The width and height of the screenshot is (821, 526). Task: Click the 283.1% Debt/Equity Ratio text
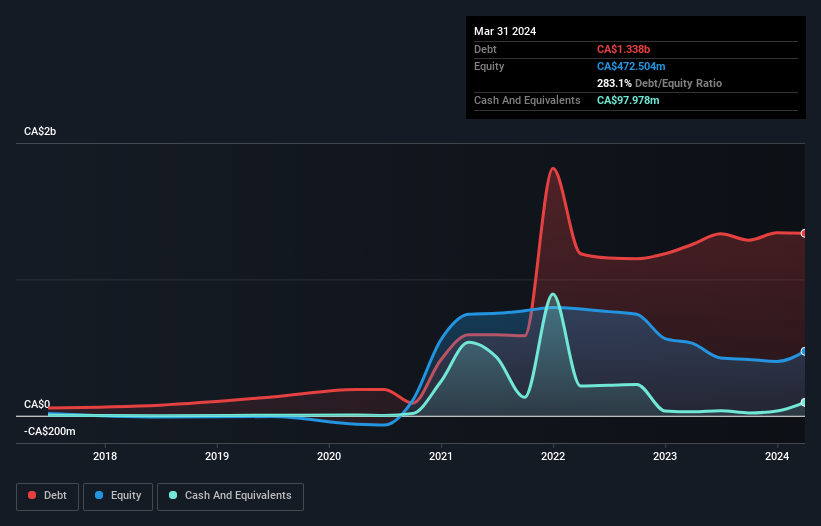pos(659,83)
